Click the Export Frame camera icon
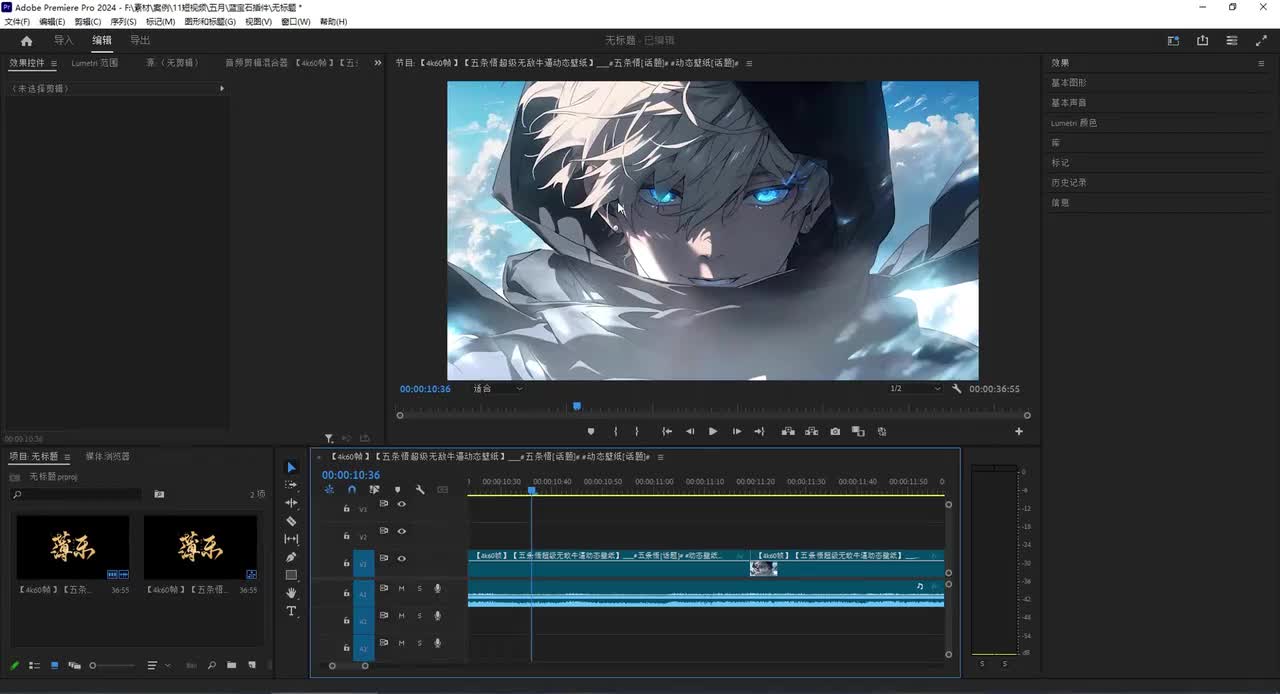The height and width of the screenshot is (694, 1280). click(835, 432)
